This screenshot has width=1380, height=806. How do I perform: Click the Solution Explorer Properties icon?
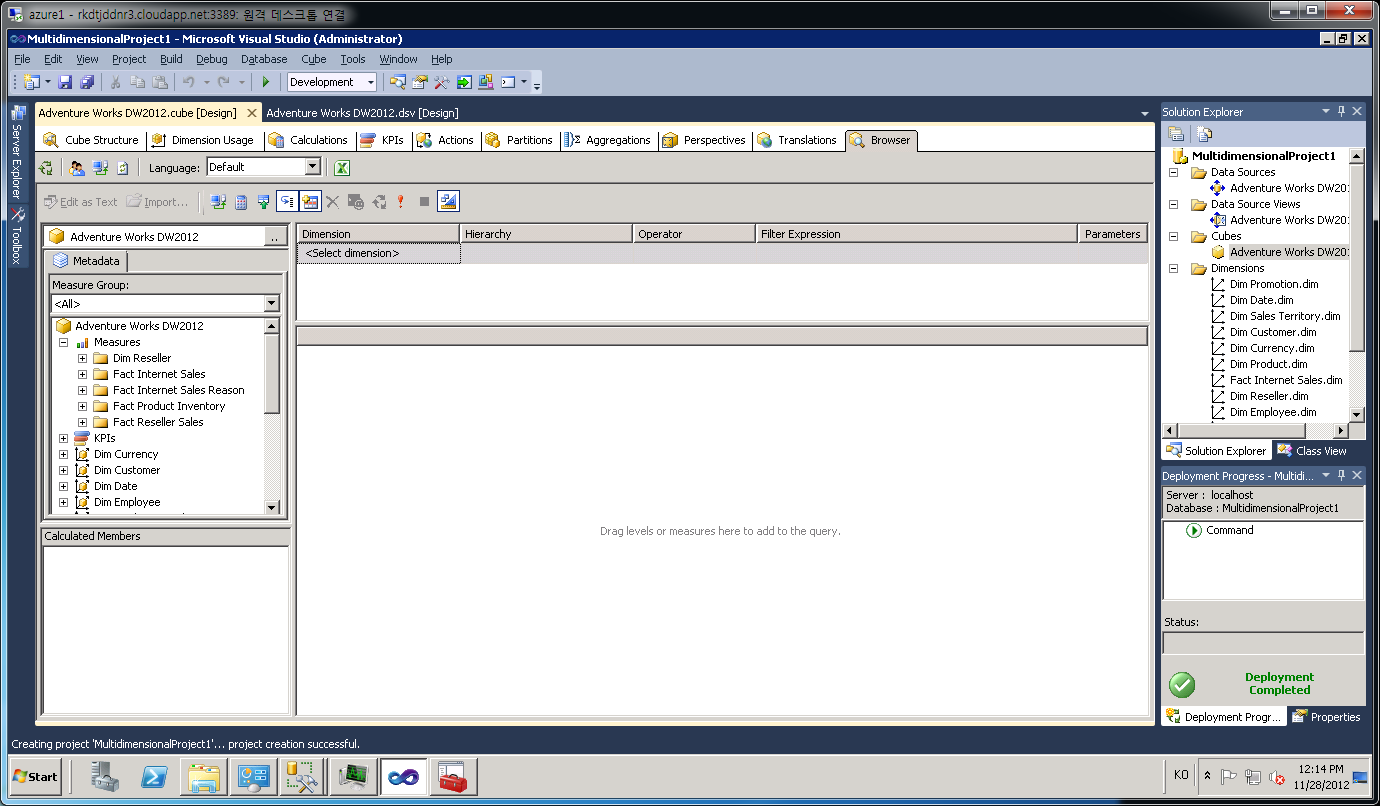point(1177,134)
